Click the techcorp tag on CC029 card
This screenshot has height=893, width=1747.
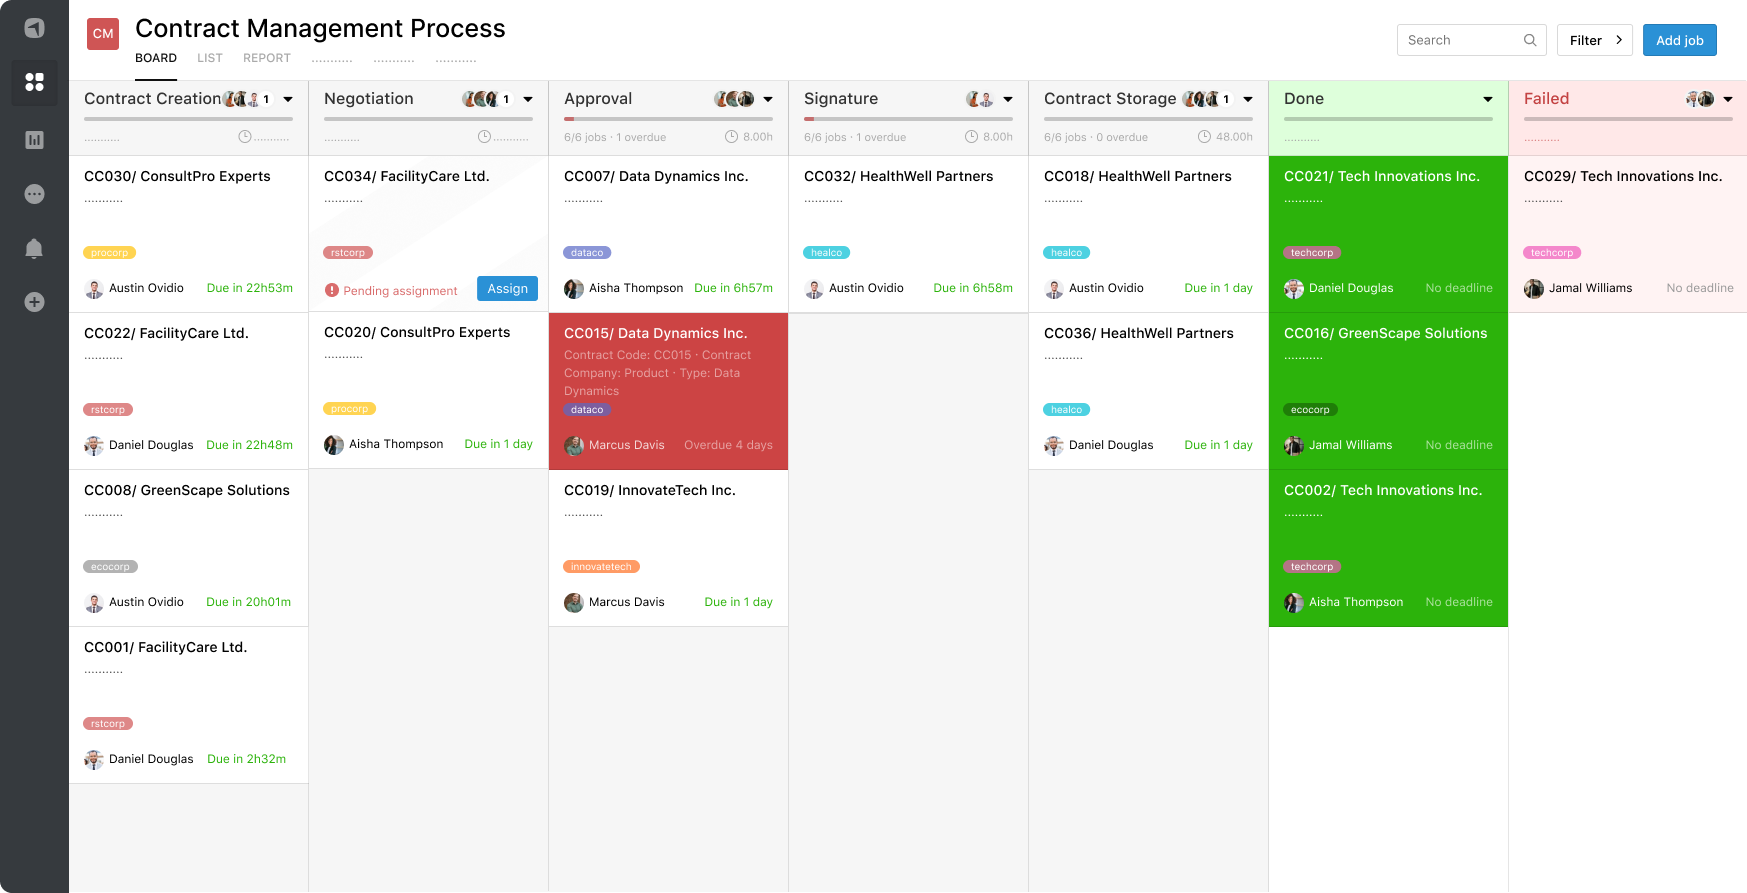point(1551,253)
